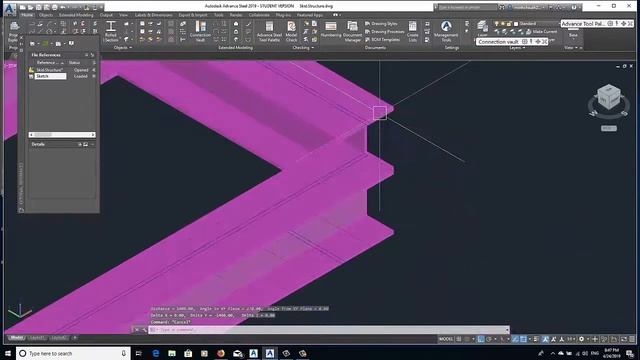Toggle the Ortho mode status button
This screenshot has height=360, width=640.
(x=481, y=339)
